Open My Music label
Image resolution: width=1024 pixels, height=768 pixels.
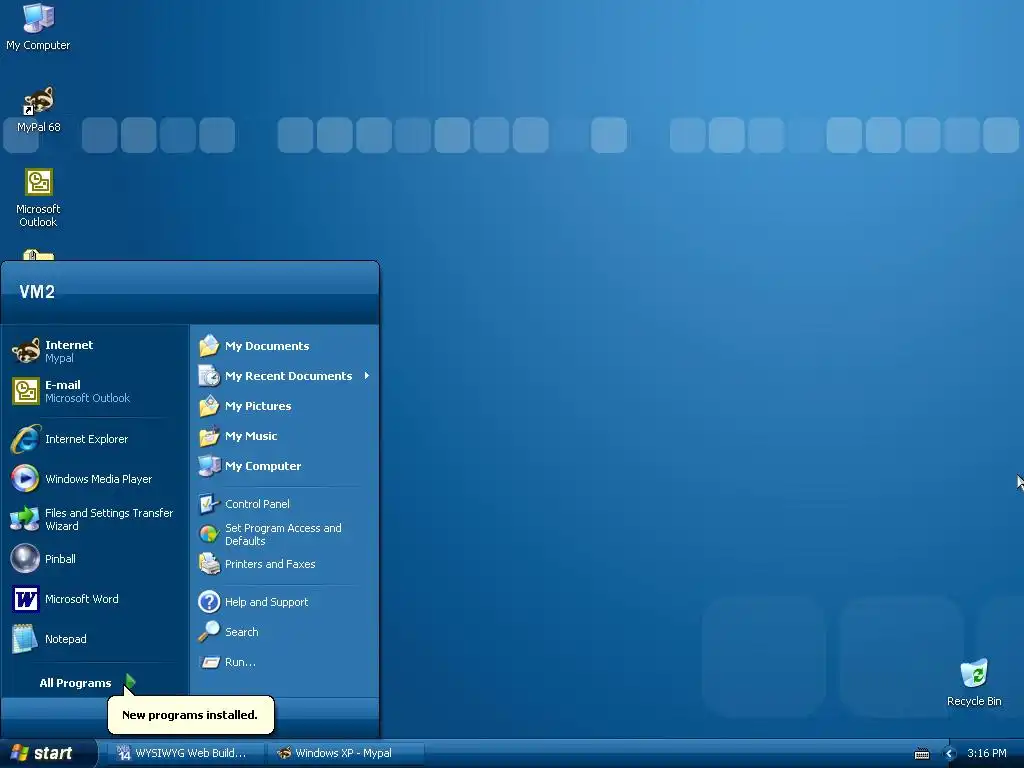pyautogui.click(x=251, y=436)
